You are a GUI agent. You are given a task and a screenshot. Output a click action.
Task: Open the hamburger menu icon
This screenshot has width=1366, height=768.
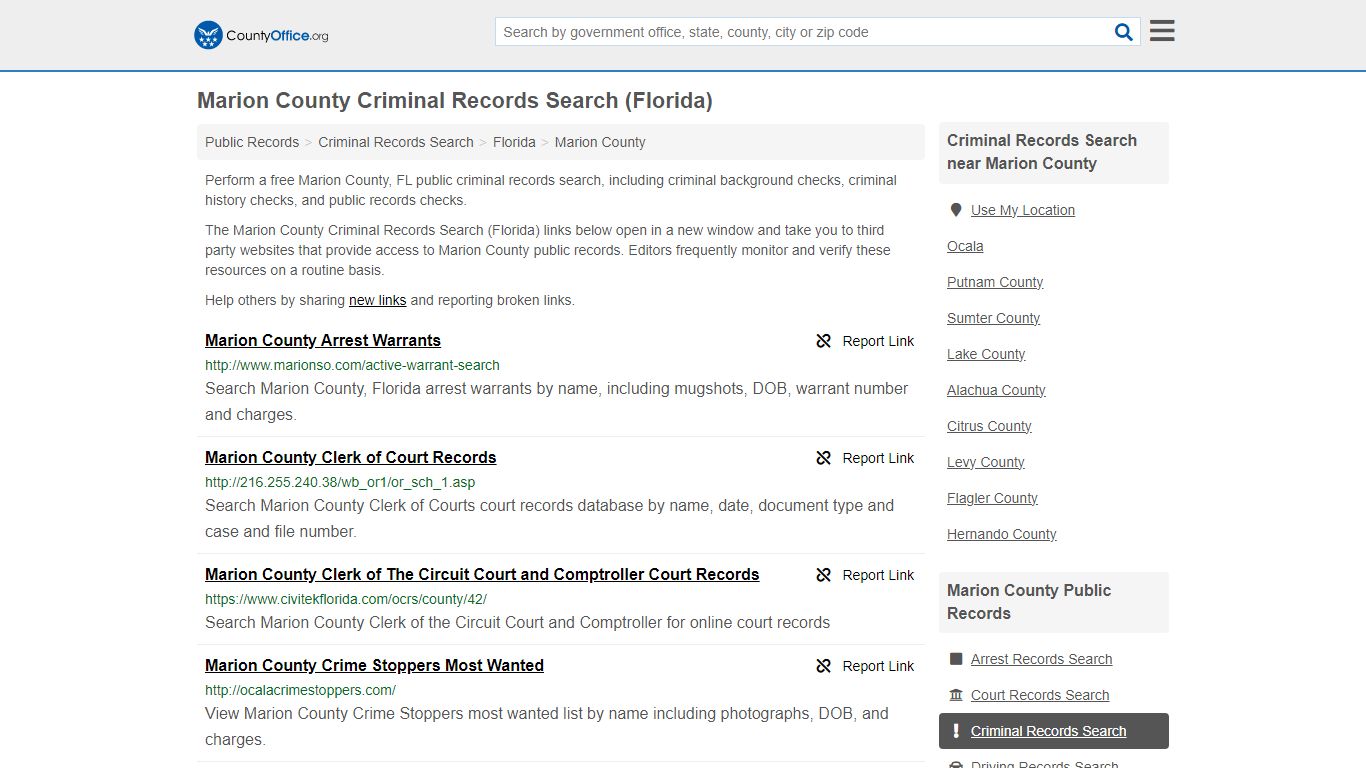pyautogui.click(x=1162, y=31)
